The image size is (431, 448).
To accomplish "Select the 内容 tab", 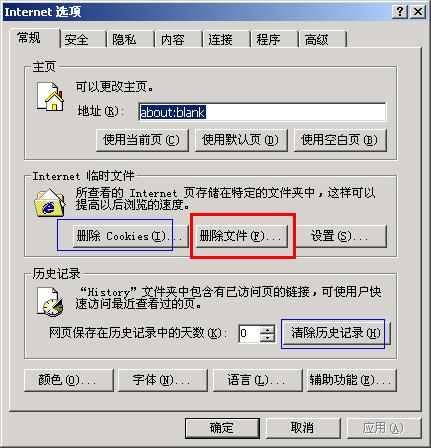I will 172,40.
